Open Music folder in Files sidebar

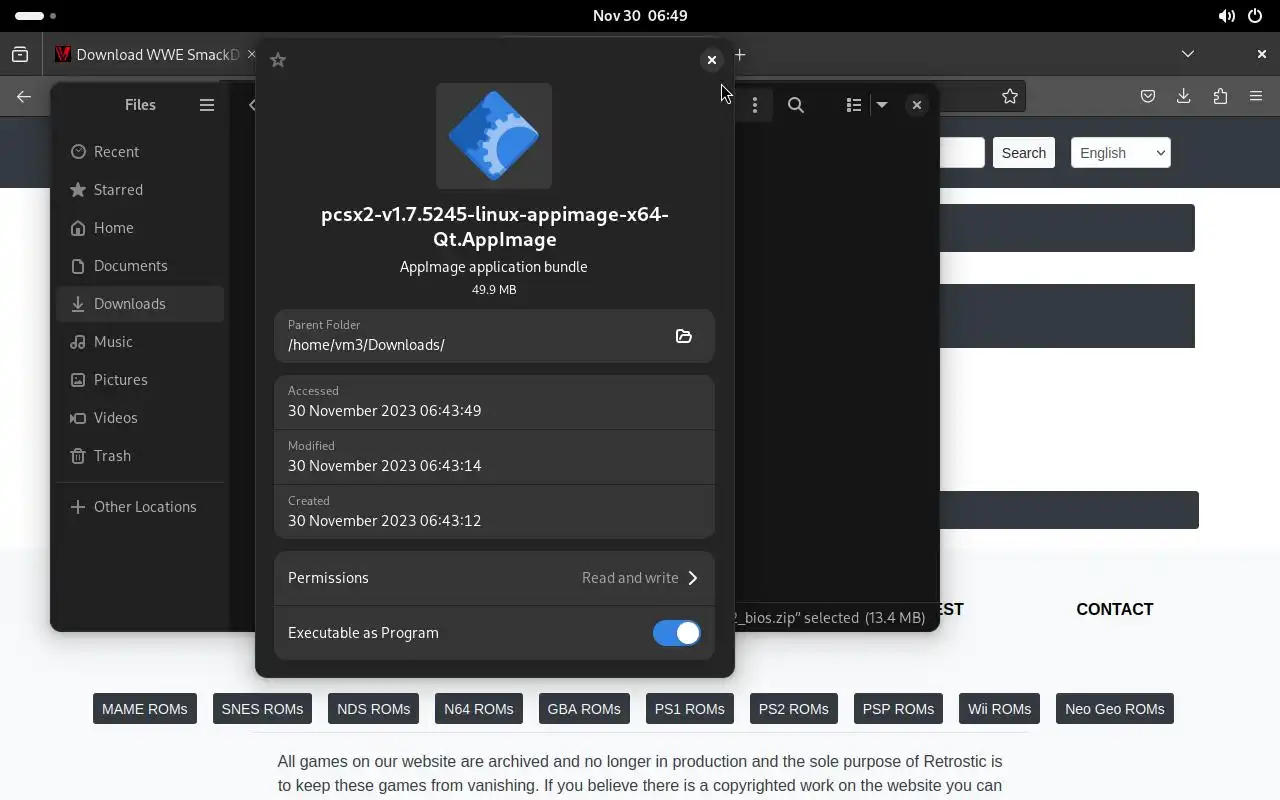pos(140,342)
